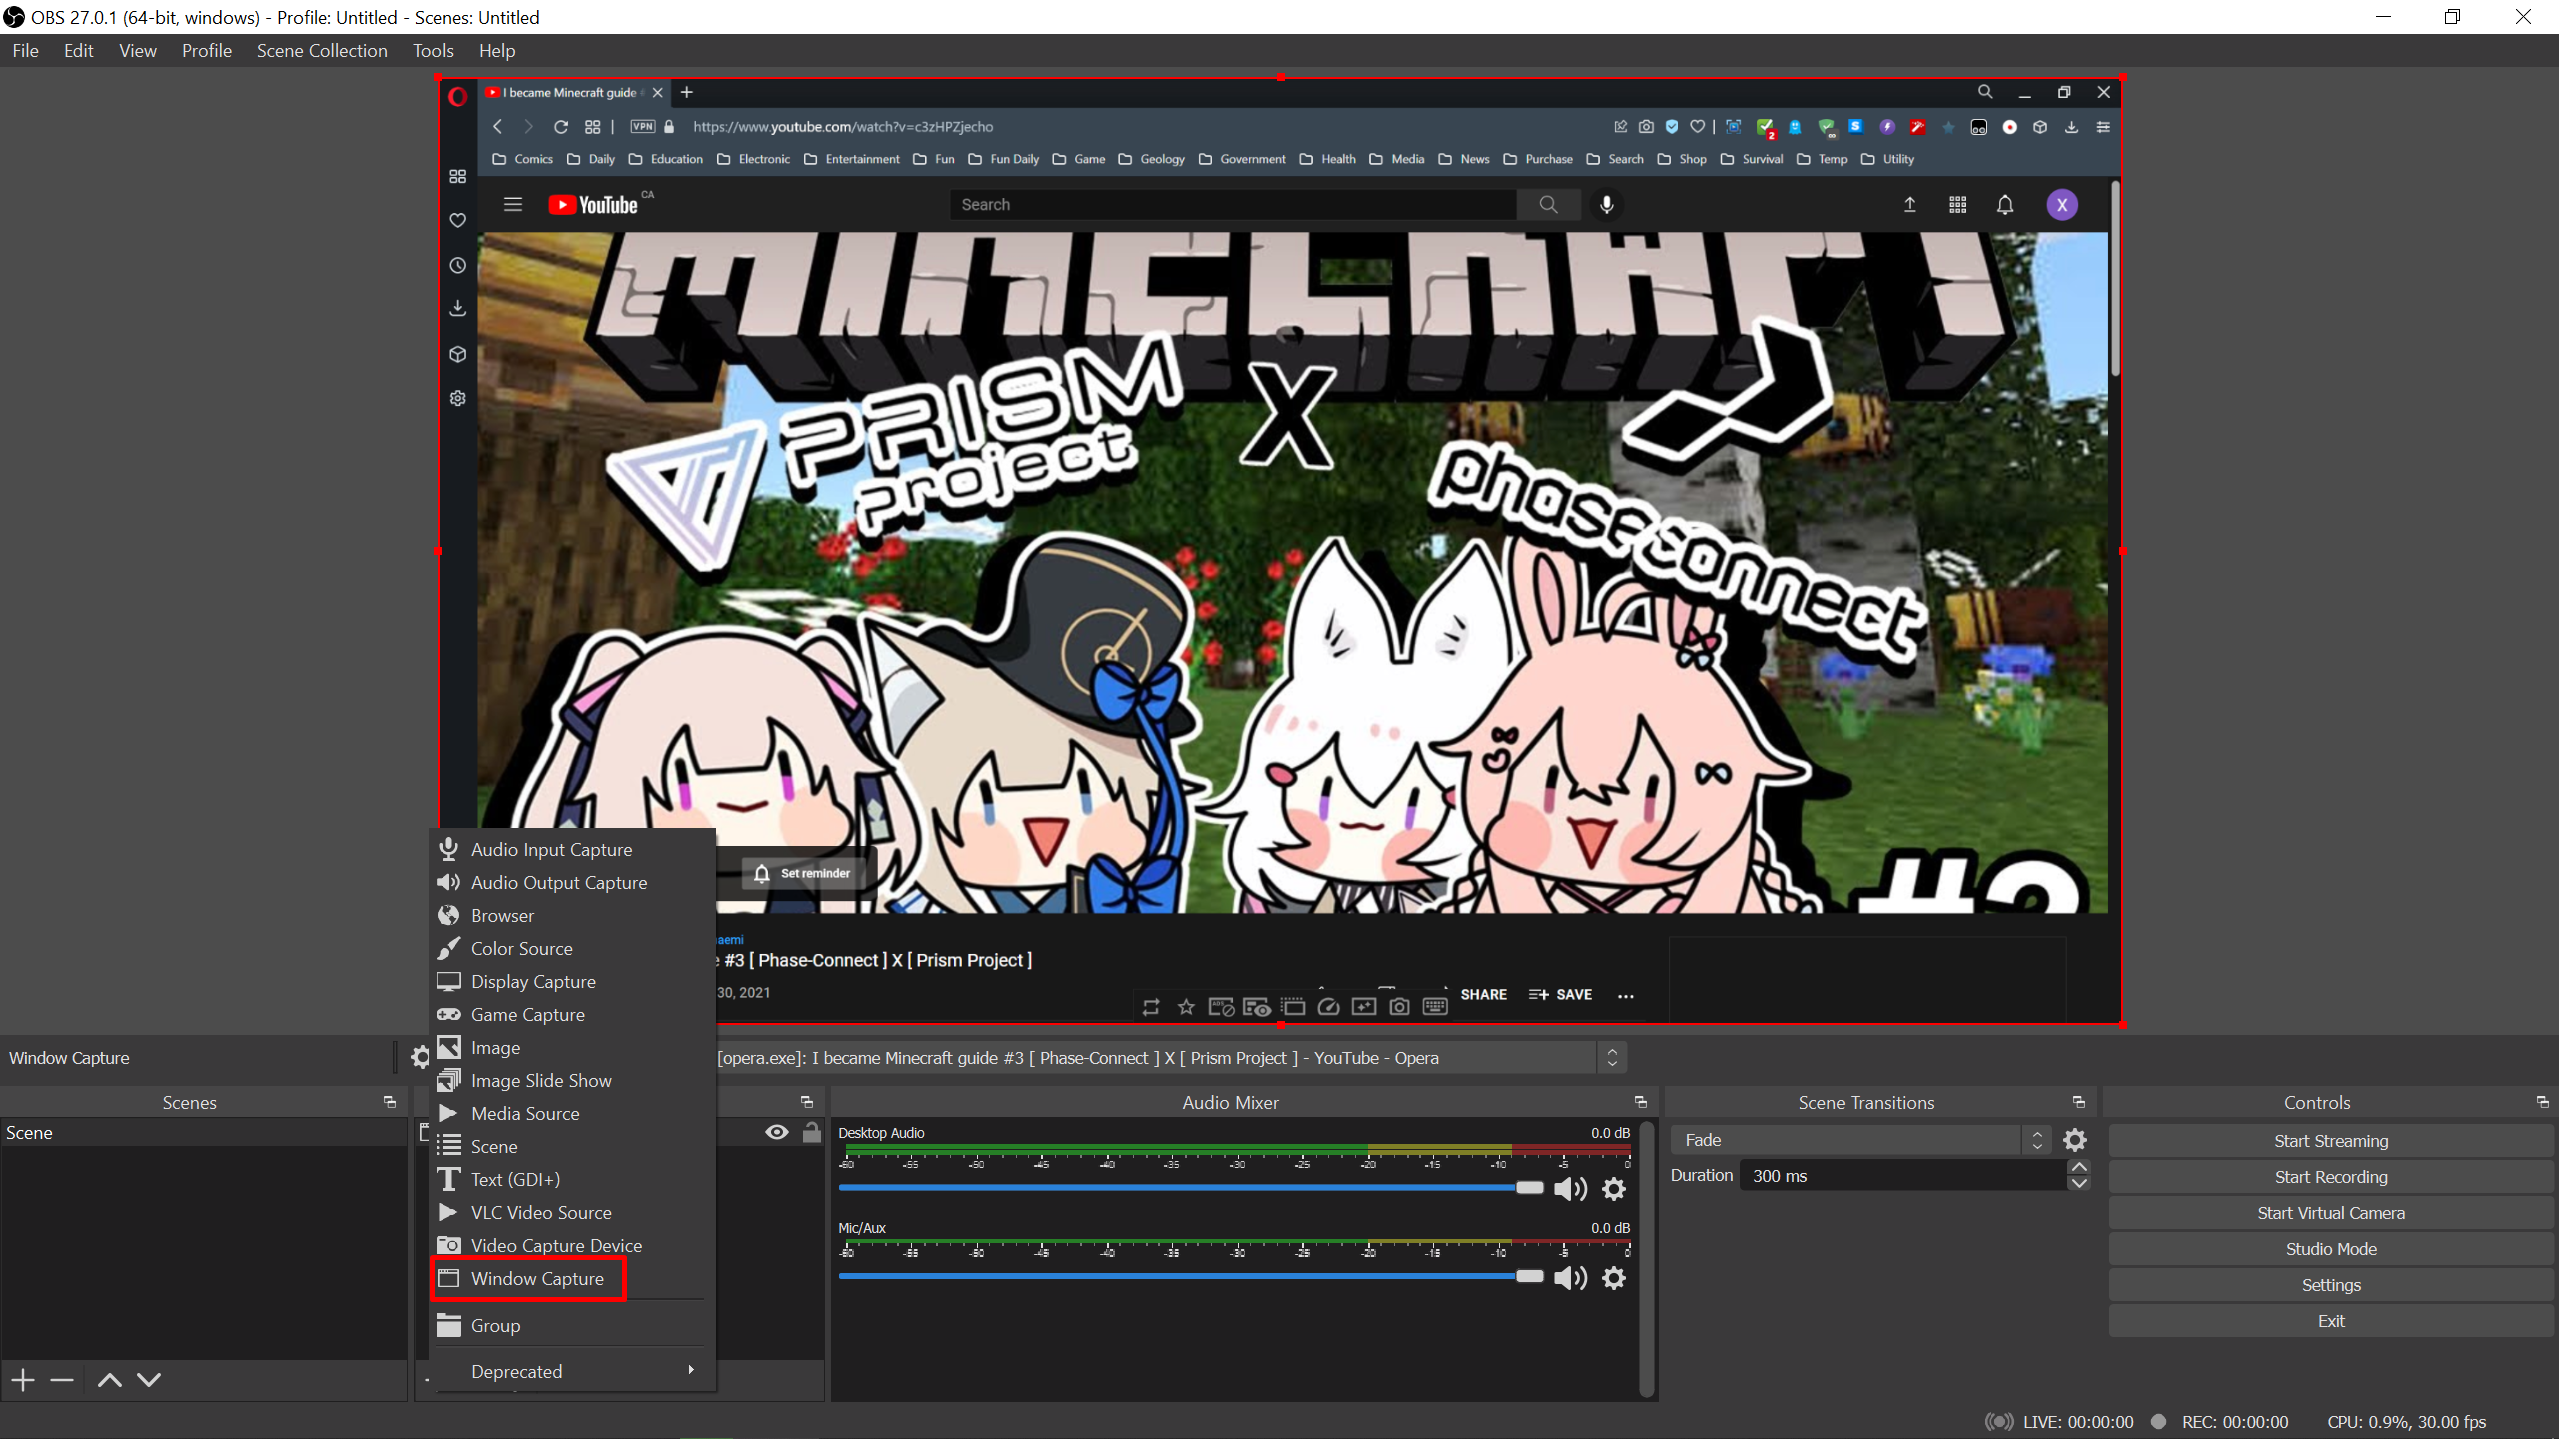
Task: Open transition properties gear
Action: click(x=2075, y=1140)
